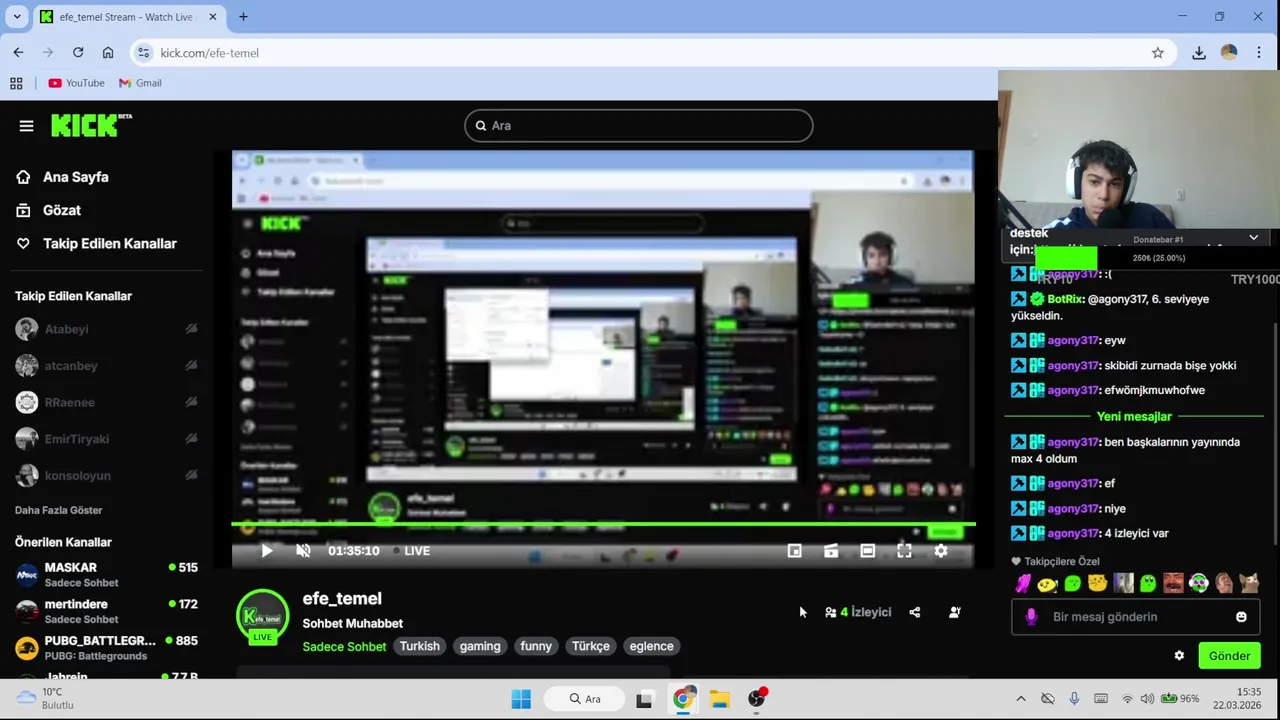
Task: Unmute the stream audio
Action: pyautogui.click(x=303, y=551)
